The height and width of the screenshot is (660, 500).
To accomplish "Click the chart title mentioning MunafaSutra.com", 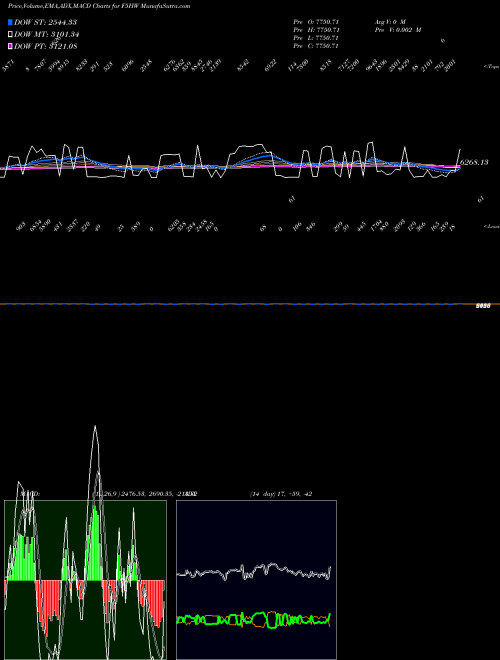I will pos(99,6).
